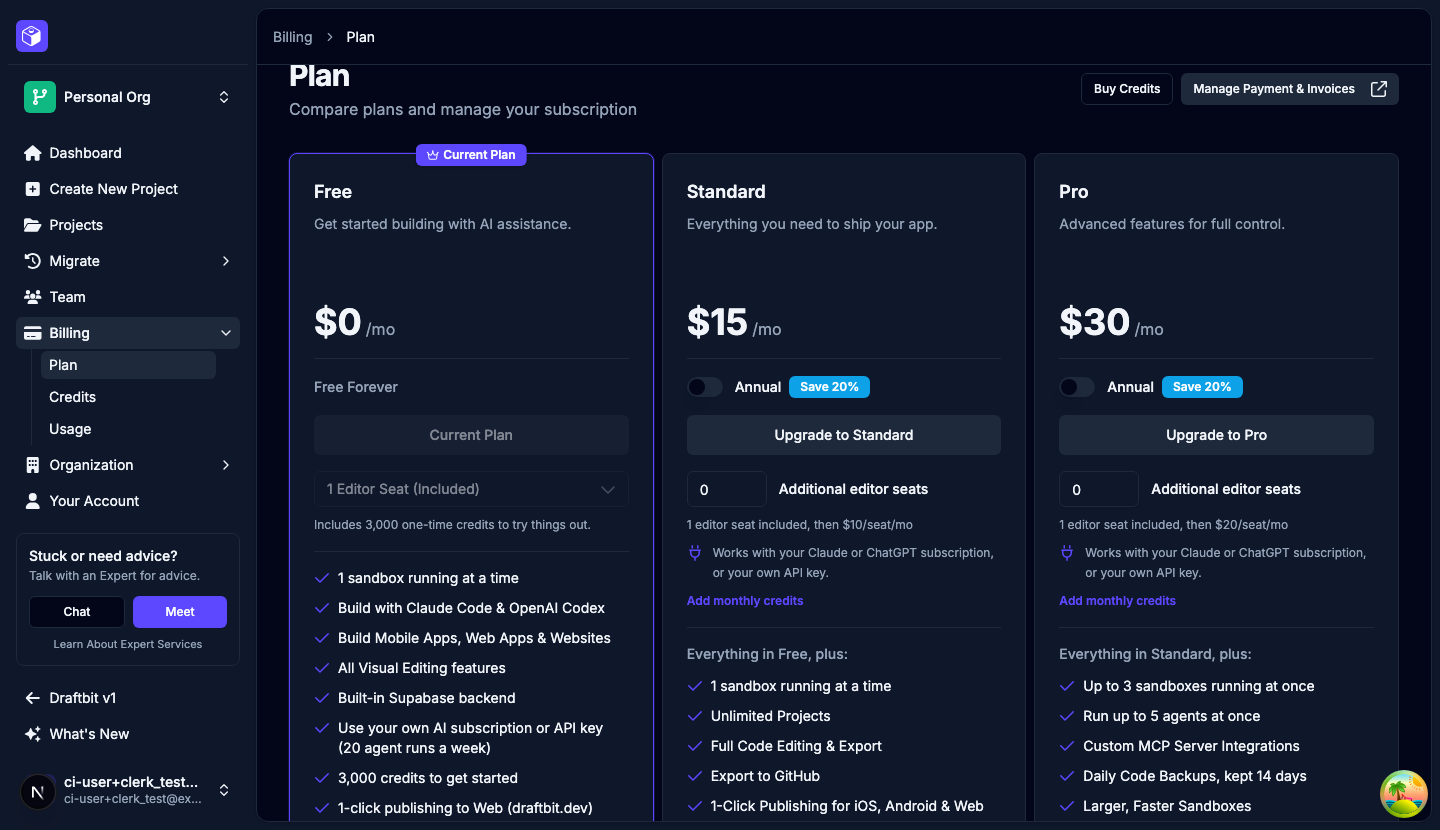The width and height of the screenshot is (1440, 830).
Task: Click the tropical island chat widget icon
Action: (x=1404, y=794)
